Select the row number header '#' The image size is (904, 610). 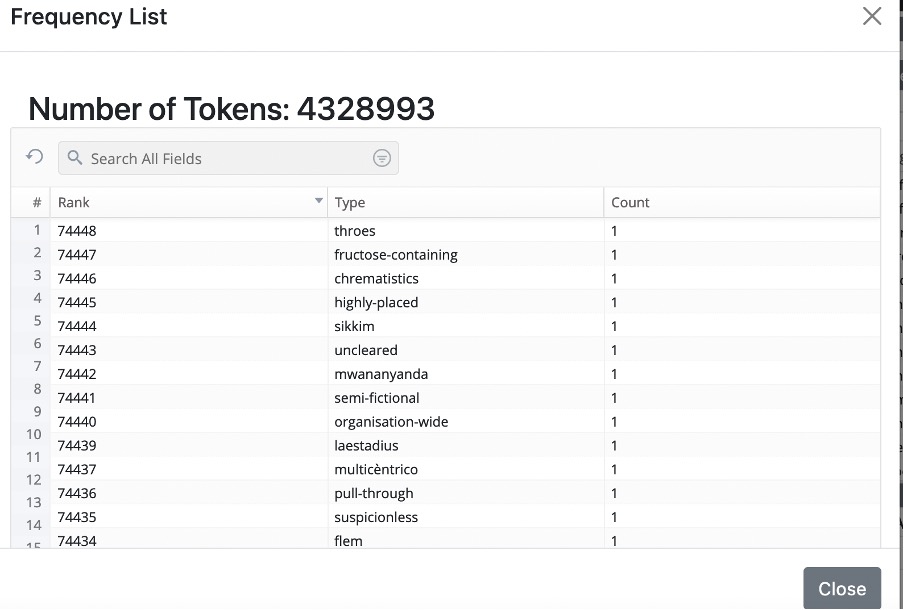point(37,202)
